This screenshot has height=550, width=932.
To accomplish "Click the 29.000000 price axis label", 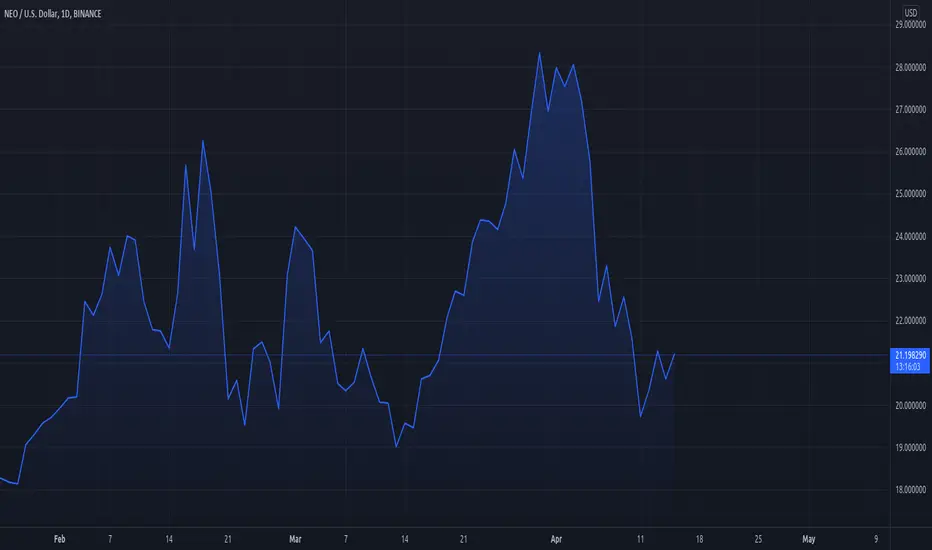I will (x=910, y=24).
